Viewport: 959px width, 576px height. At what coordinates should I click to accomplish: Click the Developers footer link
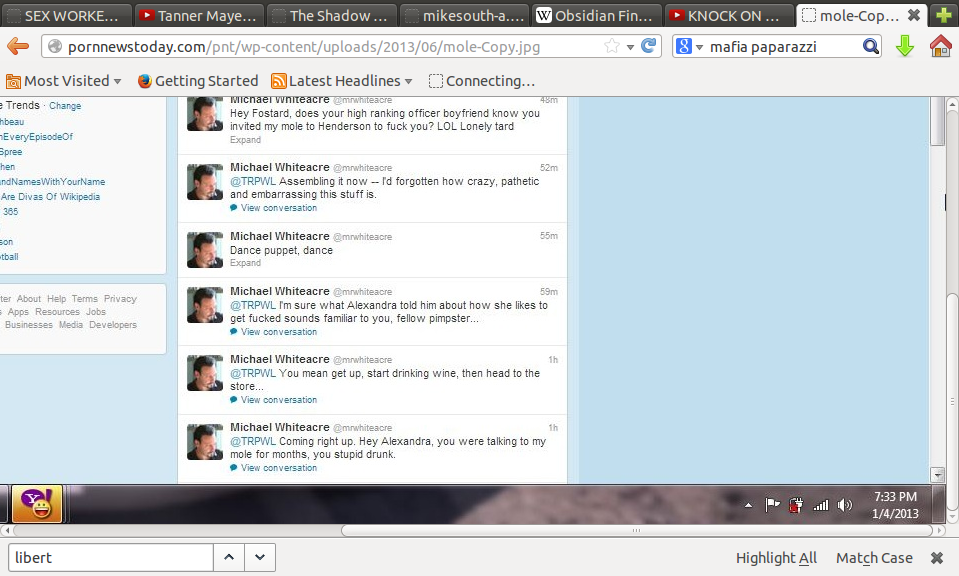pyautogui.click(x=113, y=325)
